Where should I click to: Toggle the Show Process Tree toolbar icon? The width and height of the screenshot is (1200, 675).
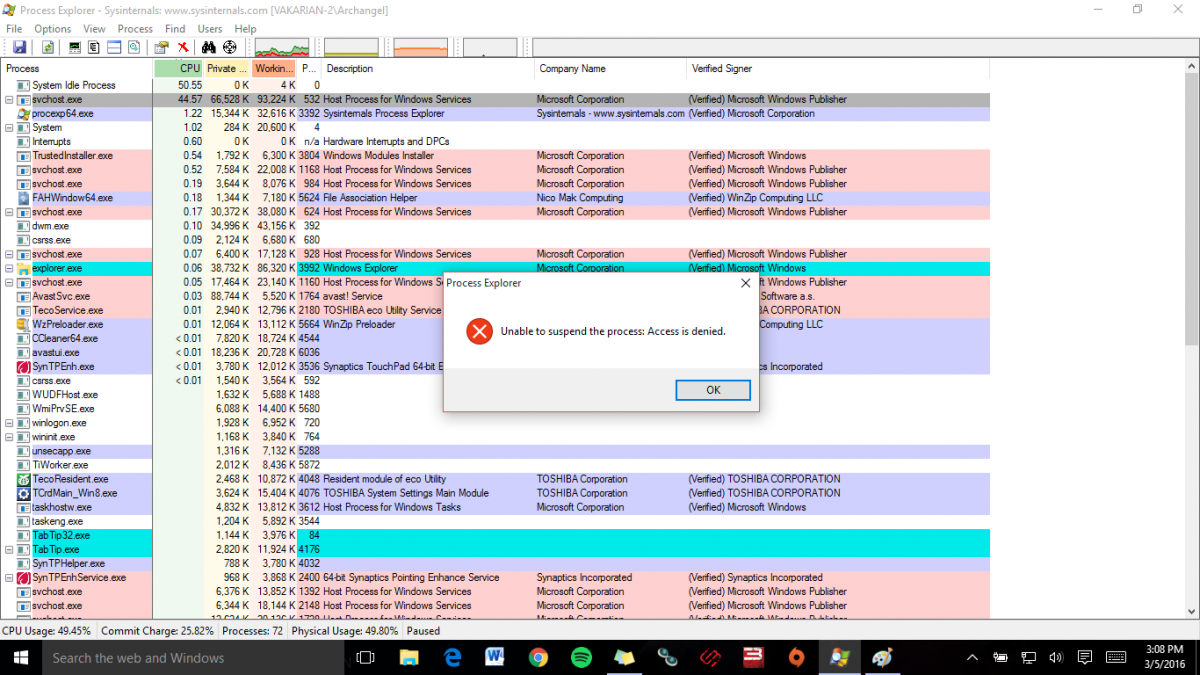coord(93,47)
